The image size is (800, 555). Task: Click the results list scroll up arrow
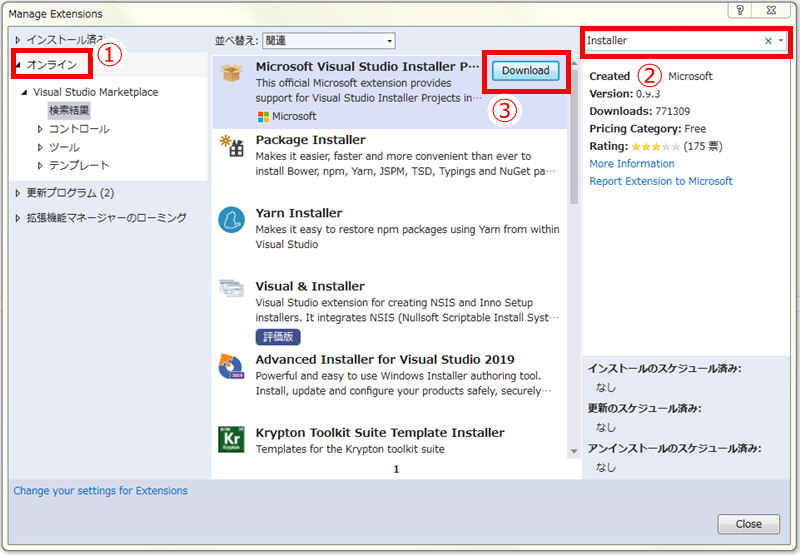574,64
